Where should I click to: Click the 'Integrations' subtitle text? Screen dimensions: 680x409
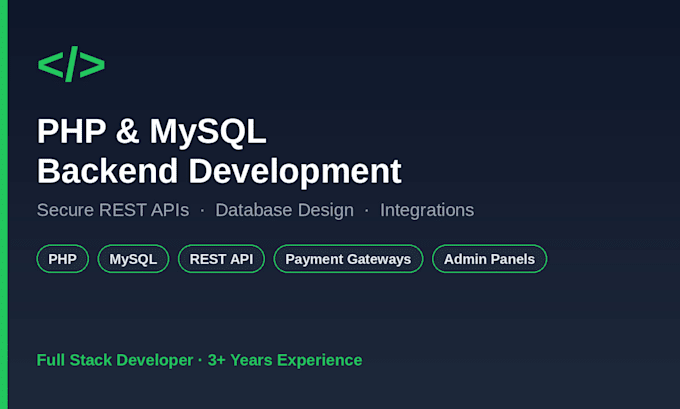click(427, 210)
